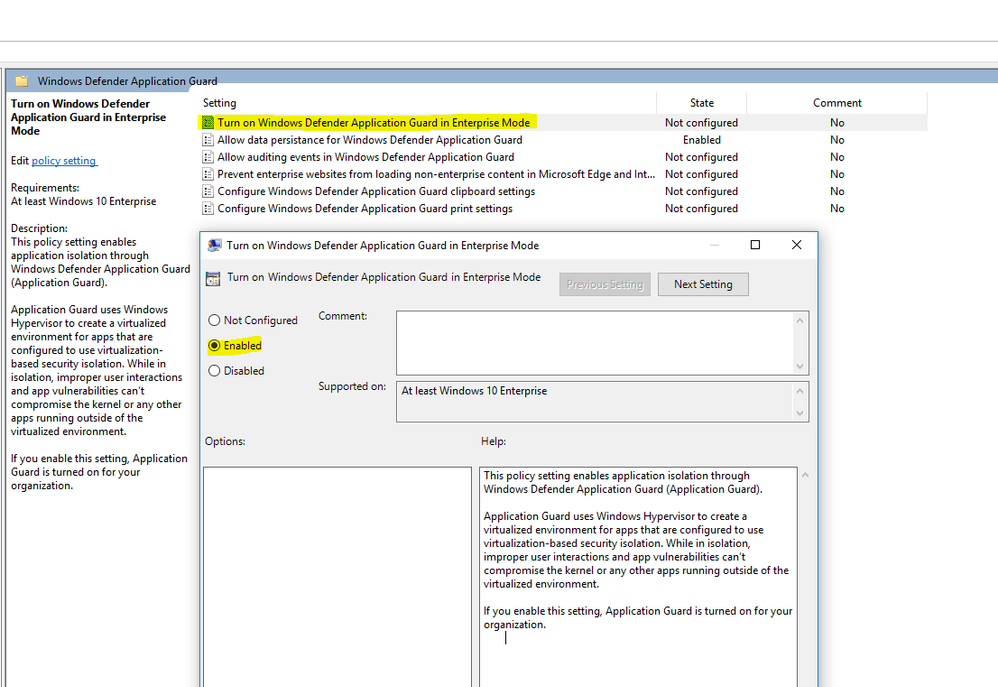Select the Disabled radio button
The width and height of the screenshot is (998, 687).
[x=214, y=371]
